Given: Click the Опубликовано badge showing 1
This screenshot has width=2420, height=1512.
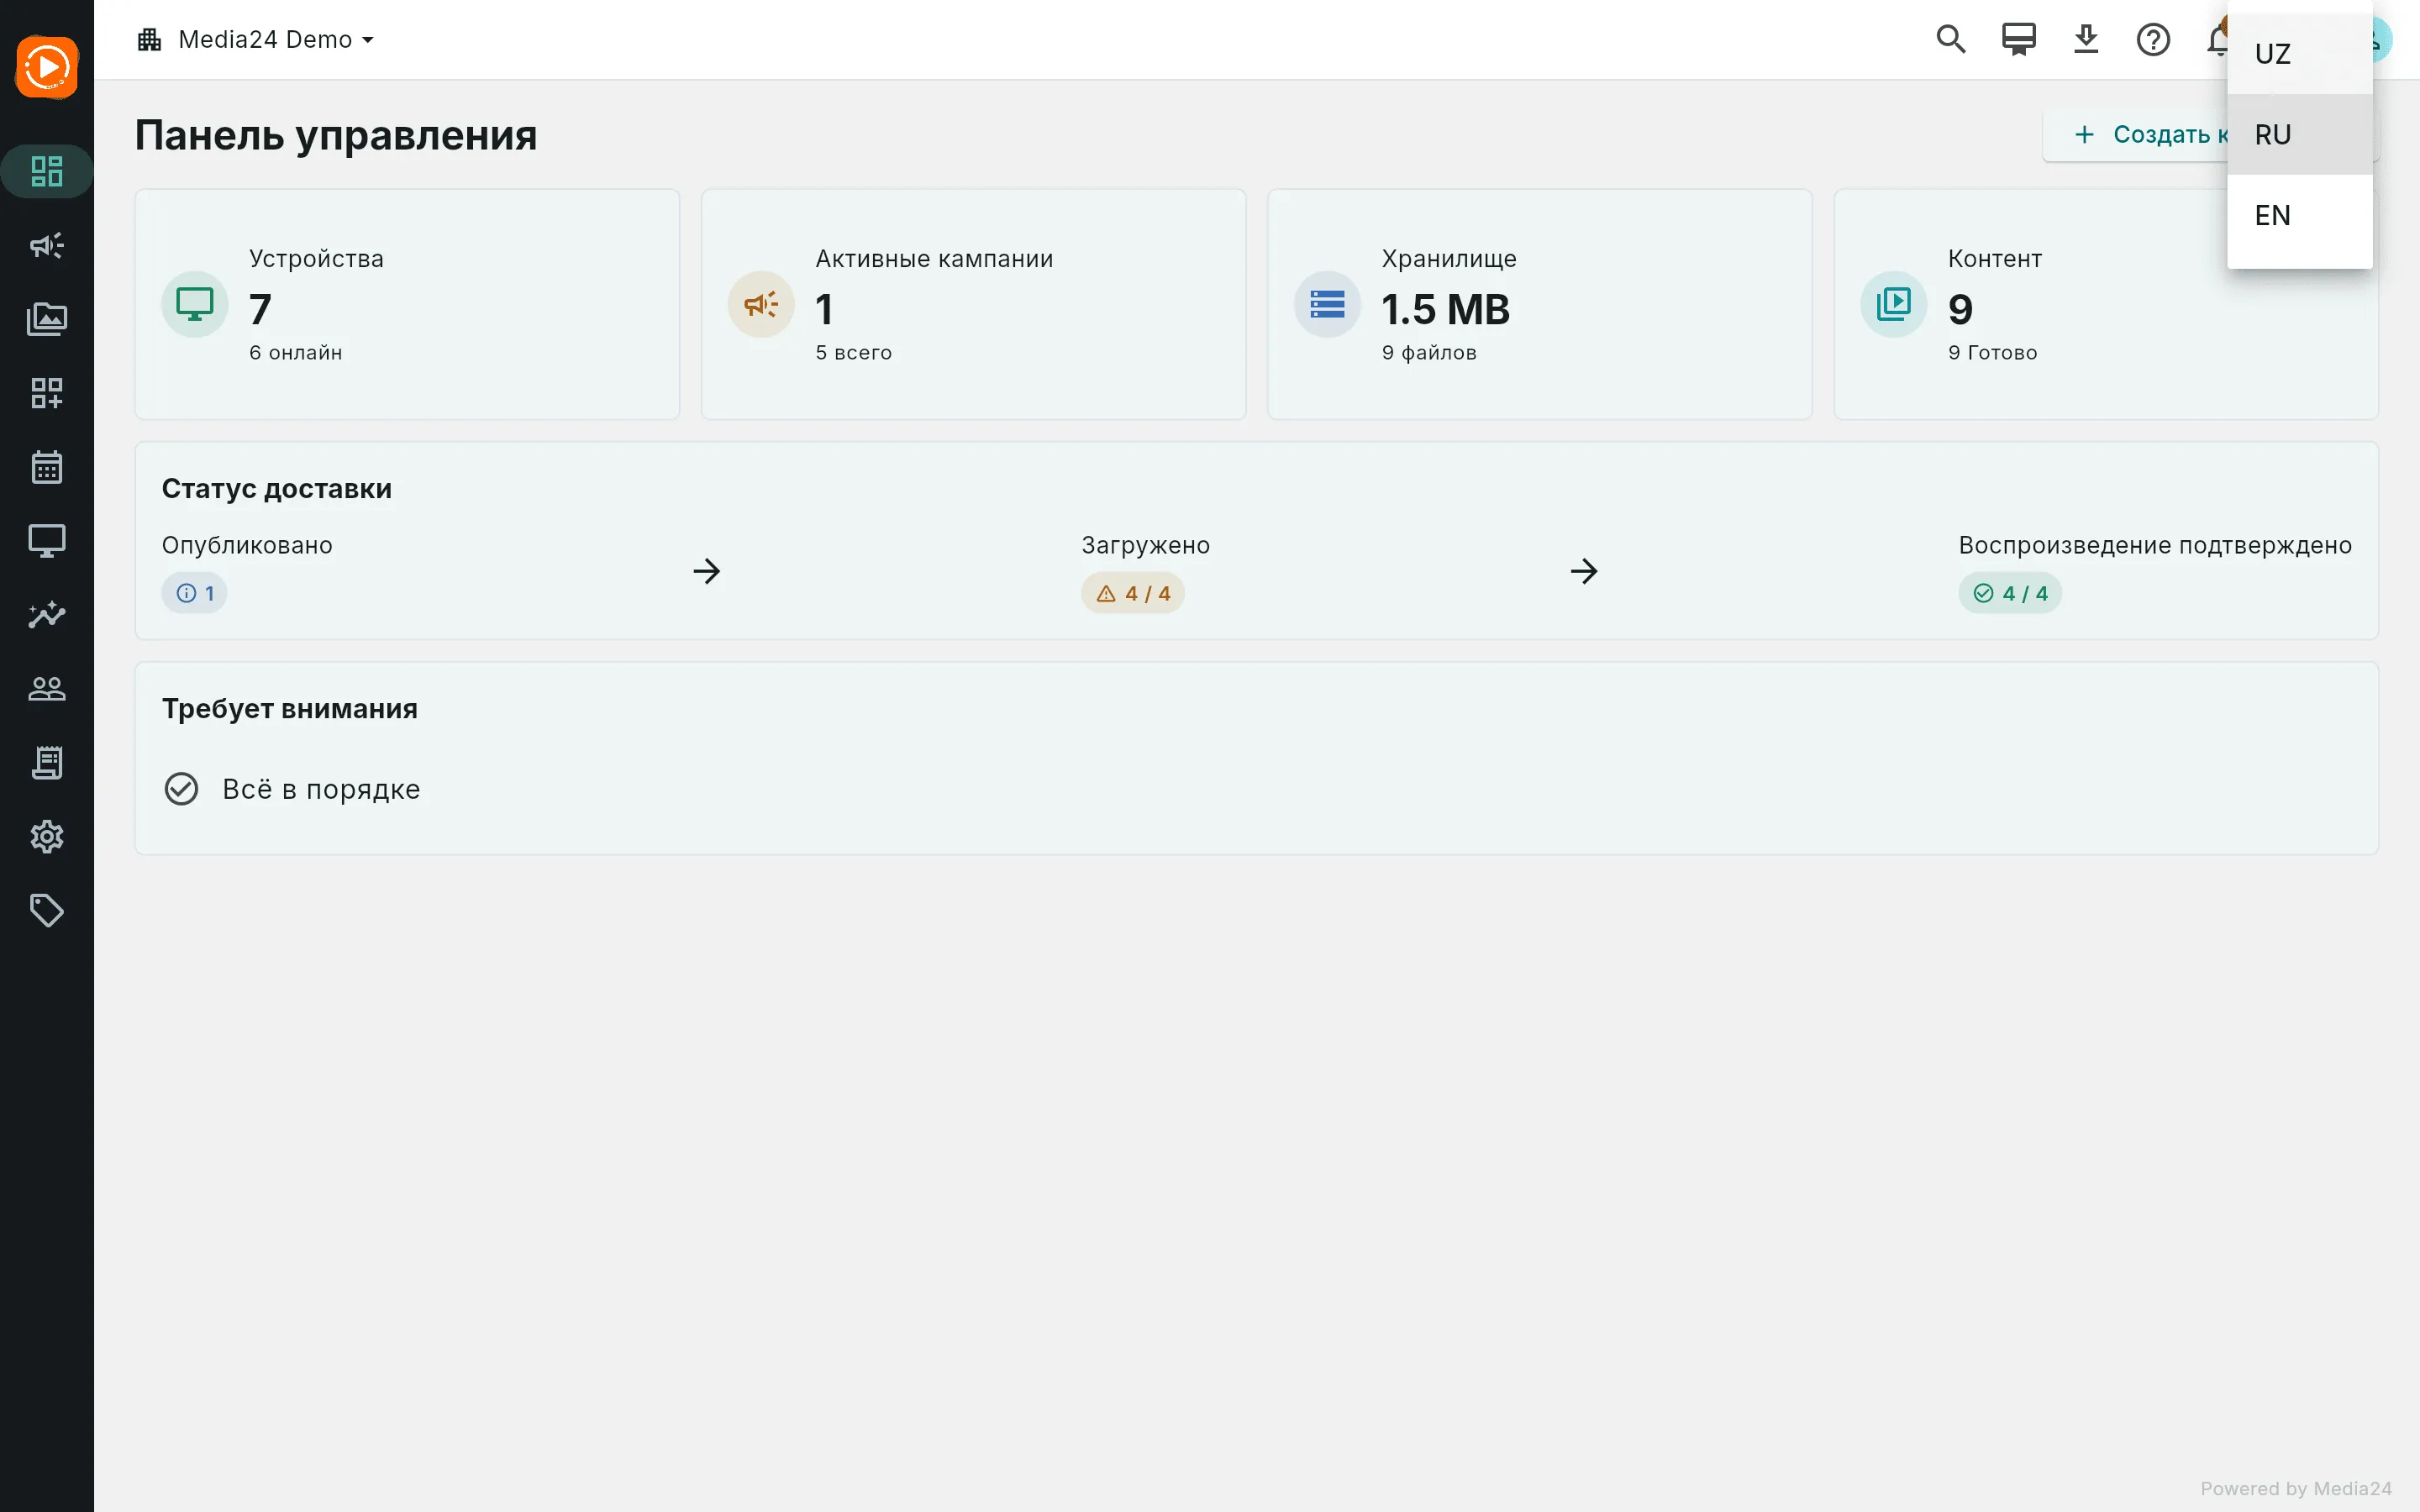Looking at the screenshot, I should (x=195, y=593).
